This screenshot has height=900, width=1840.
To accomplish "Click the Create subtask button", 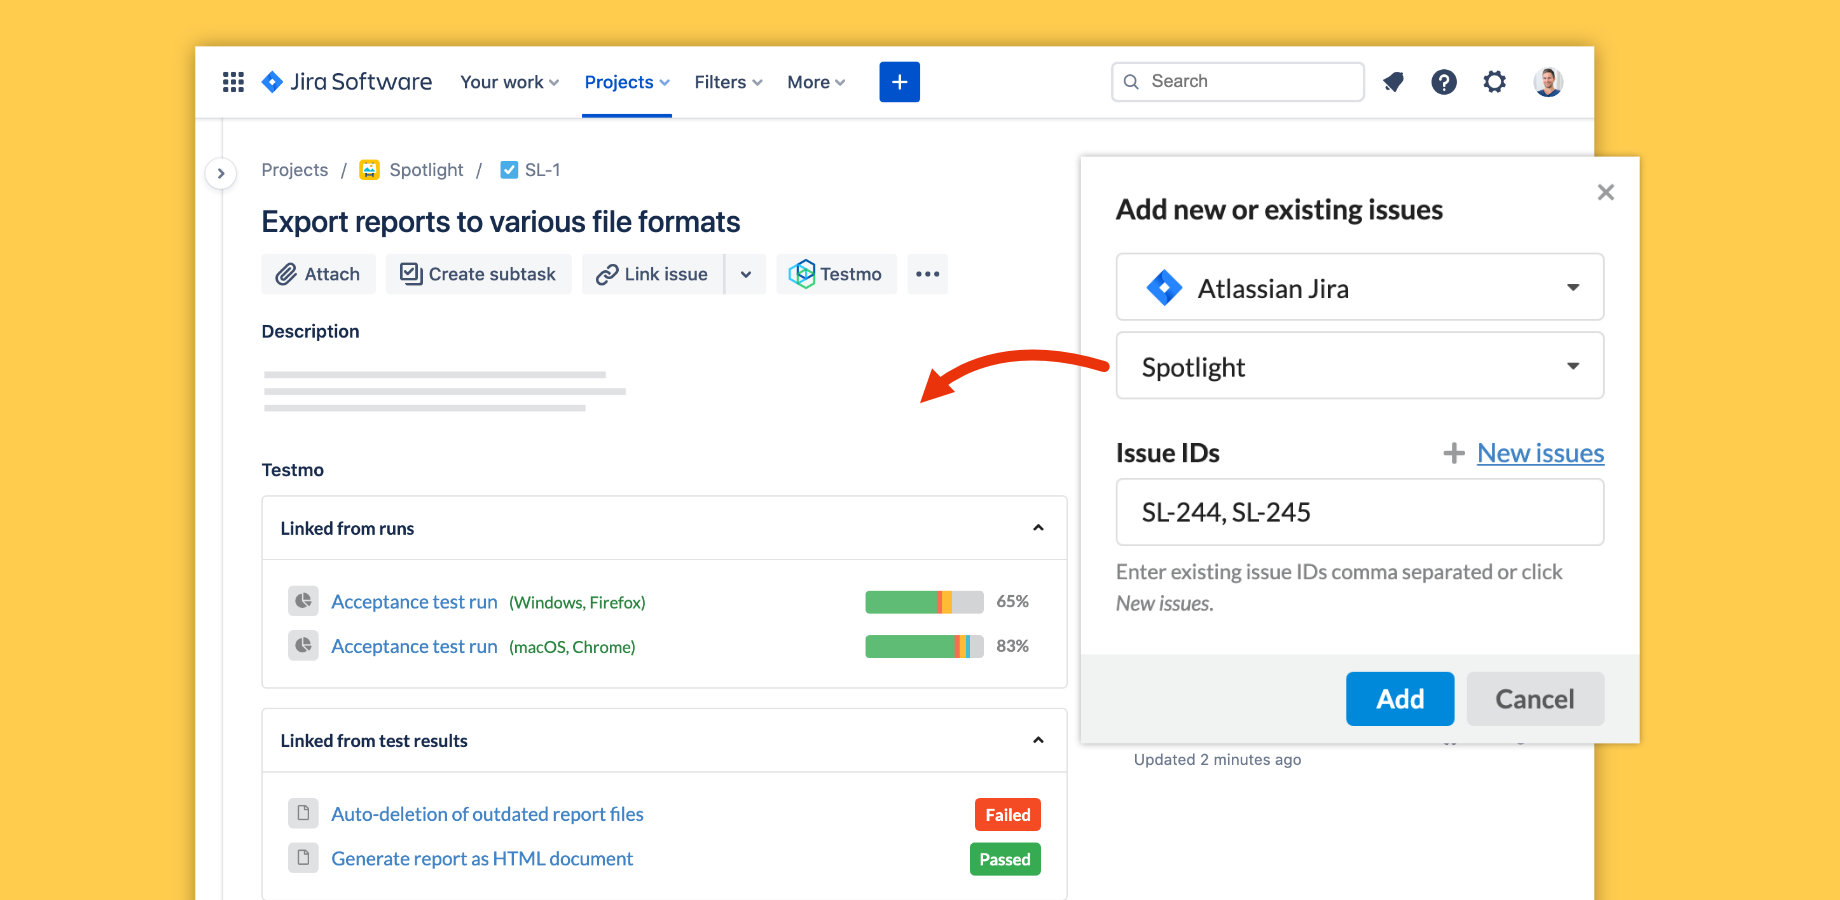I will [x=478, y=274].
